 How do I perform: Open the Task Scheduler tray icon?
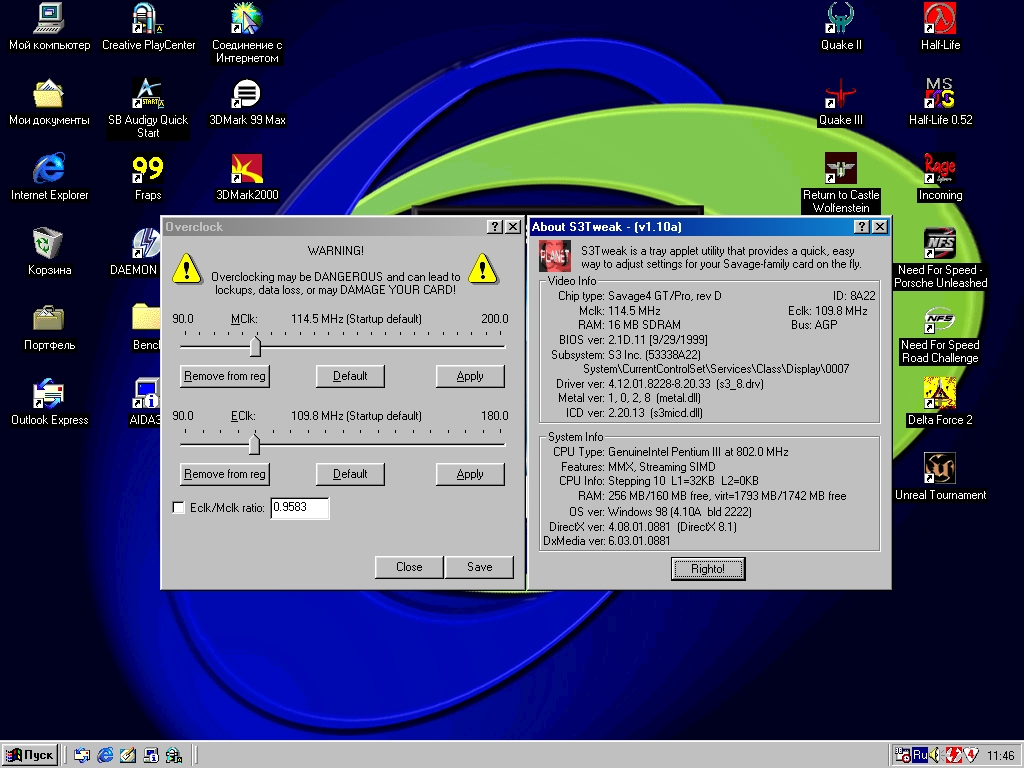pos(903,755)
